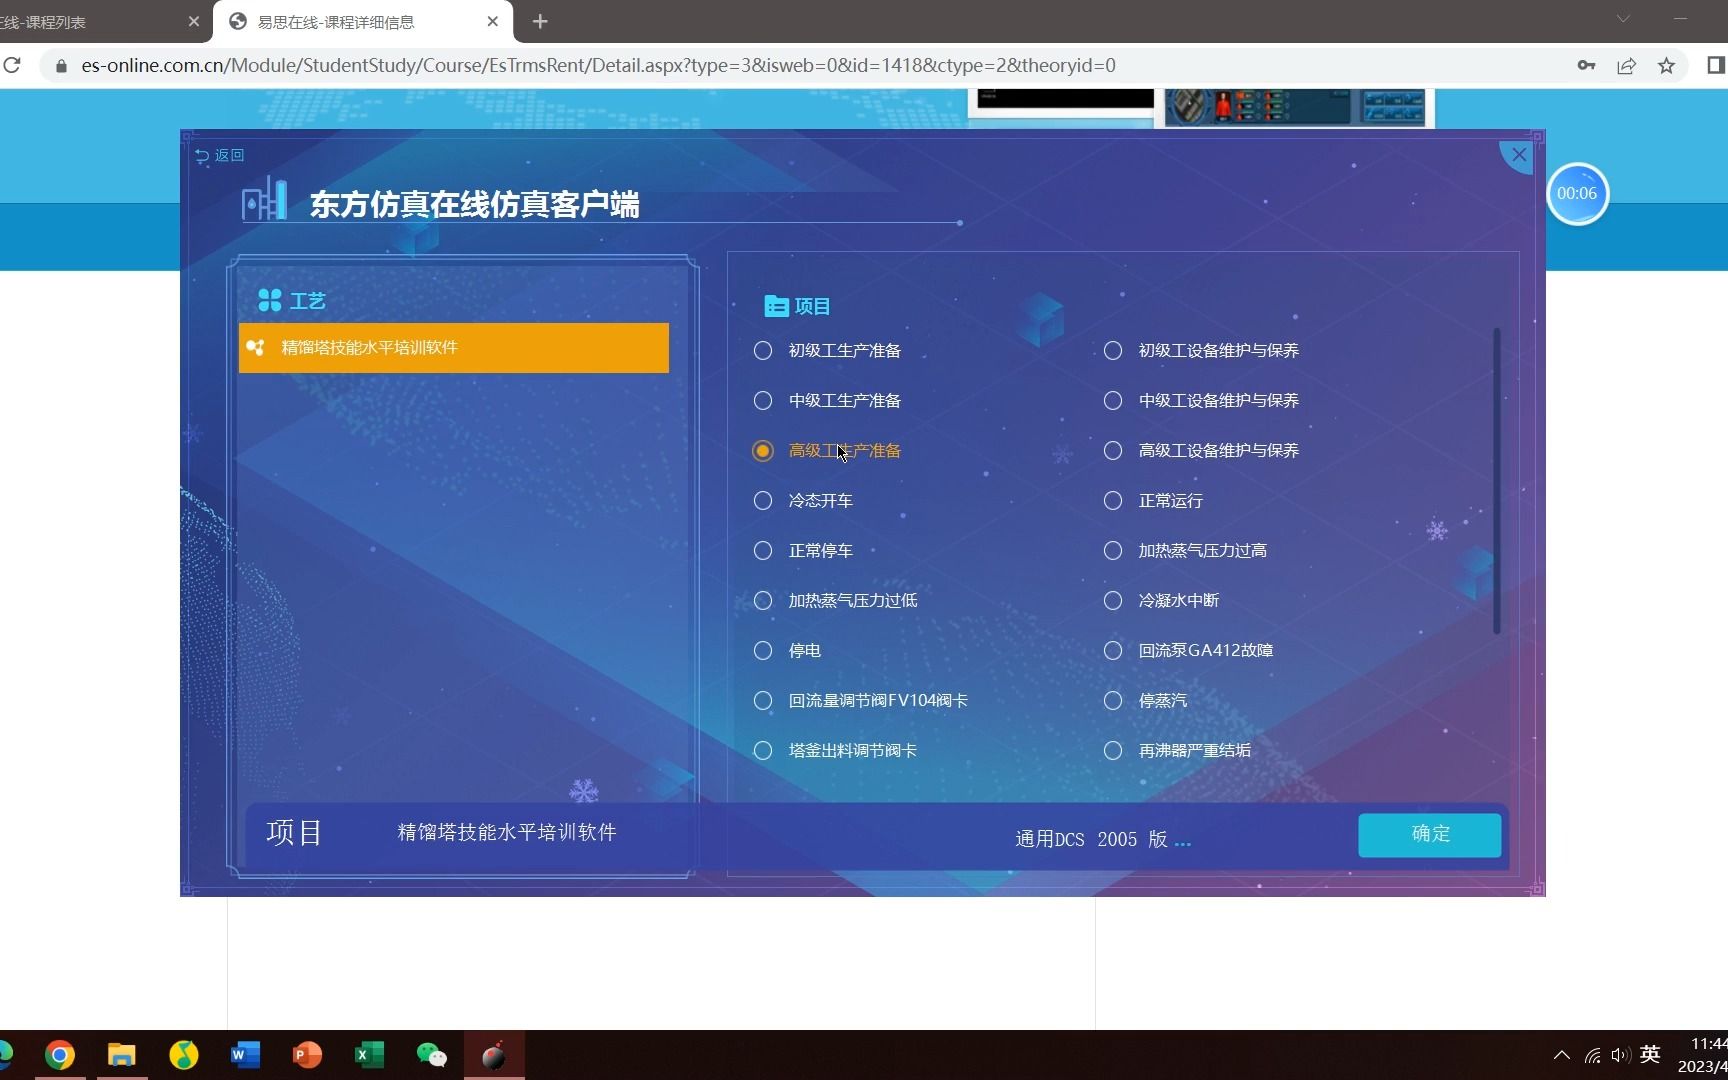The height and width of the screenshot is (1080, 1728).
Task: Close the 课程列表 browser tab
Action: tap(194, 21)
